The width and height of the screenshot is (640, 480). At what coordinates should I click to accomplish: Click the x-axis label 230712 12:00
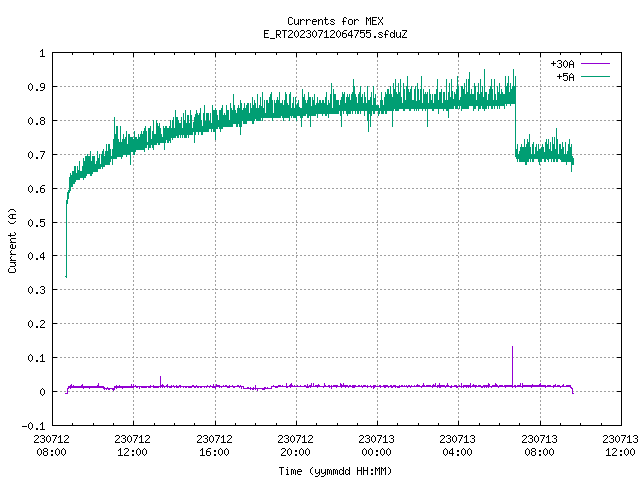(x=132, y=445)
